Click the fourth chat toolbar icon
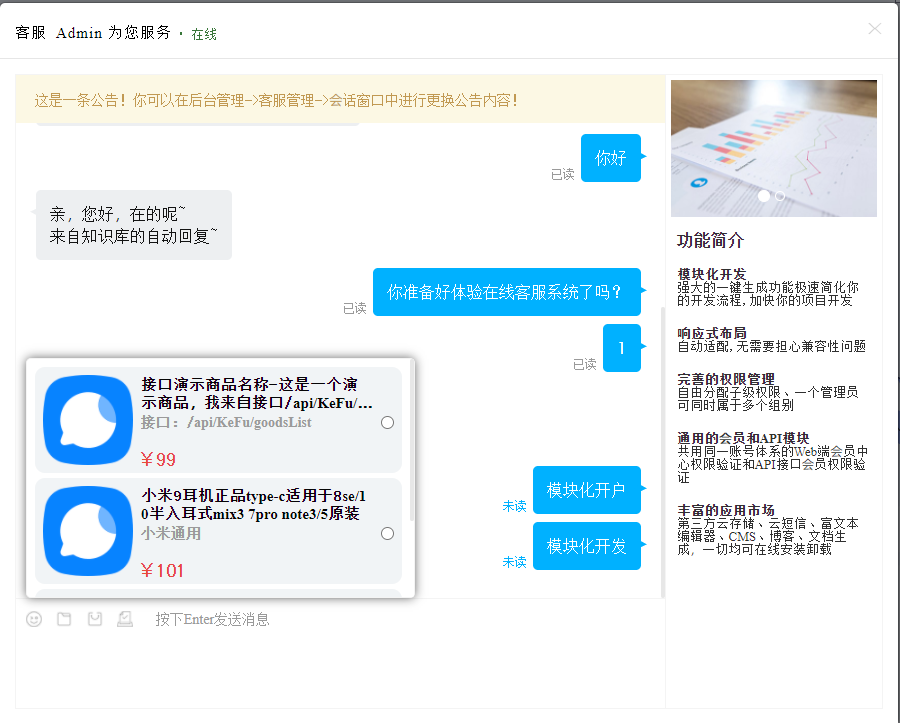This screenshot has width=900, height=723. tap(125, 620)
